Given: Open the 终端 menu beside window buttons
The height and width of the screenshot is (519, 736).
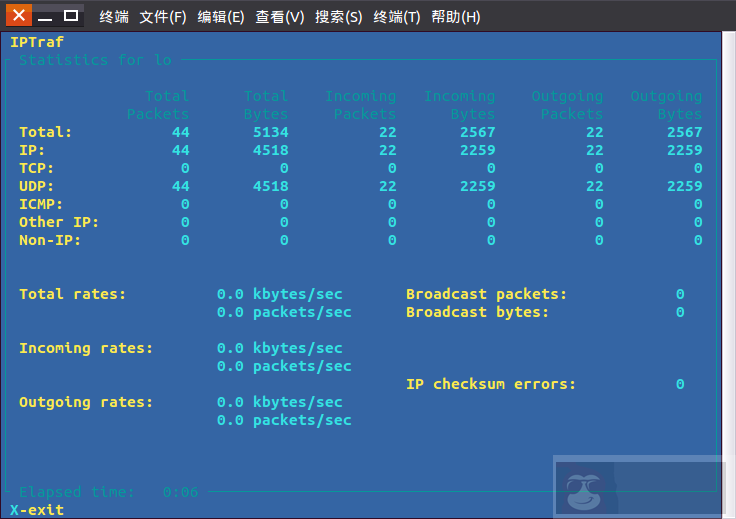Looking at the screenshot, I should coord(114,17).
